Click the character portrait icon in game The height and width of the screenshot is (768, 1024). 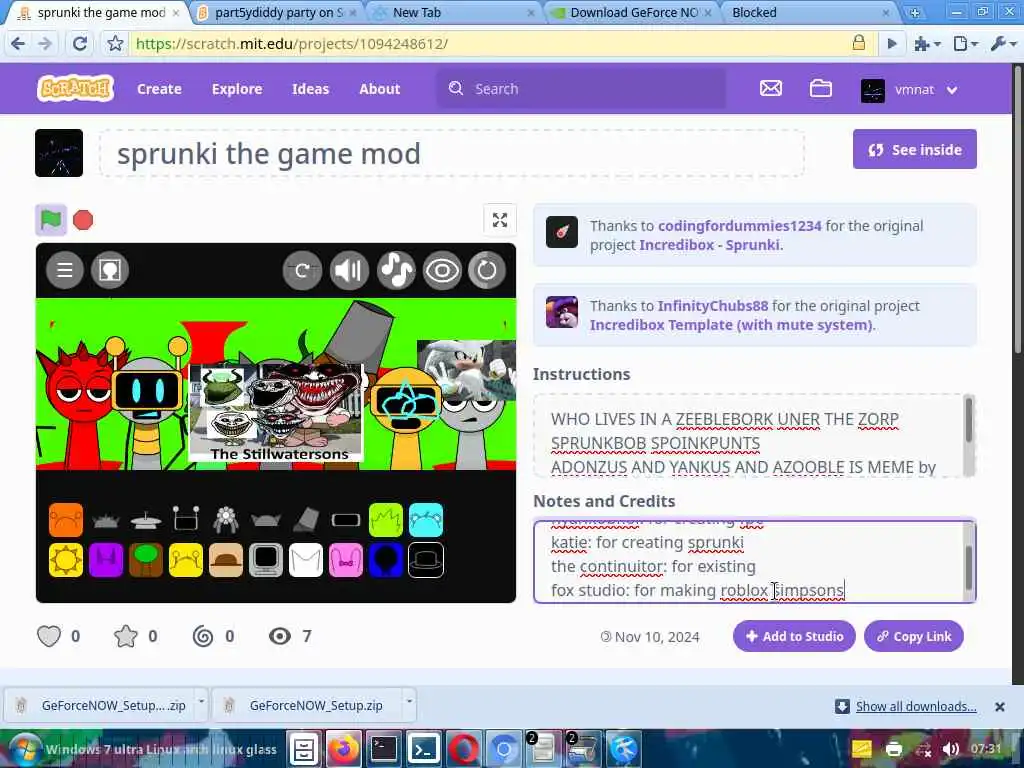(x=110, y=270)
